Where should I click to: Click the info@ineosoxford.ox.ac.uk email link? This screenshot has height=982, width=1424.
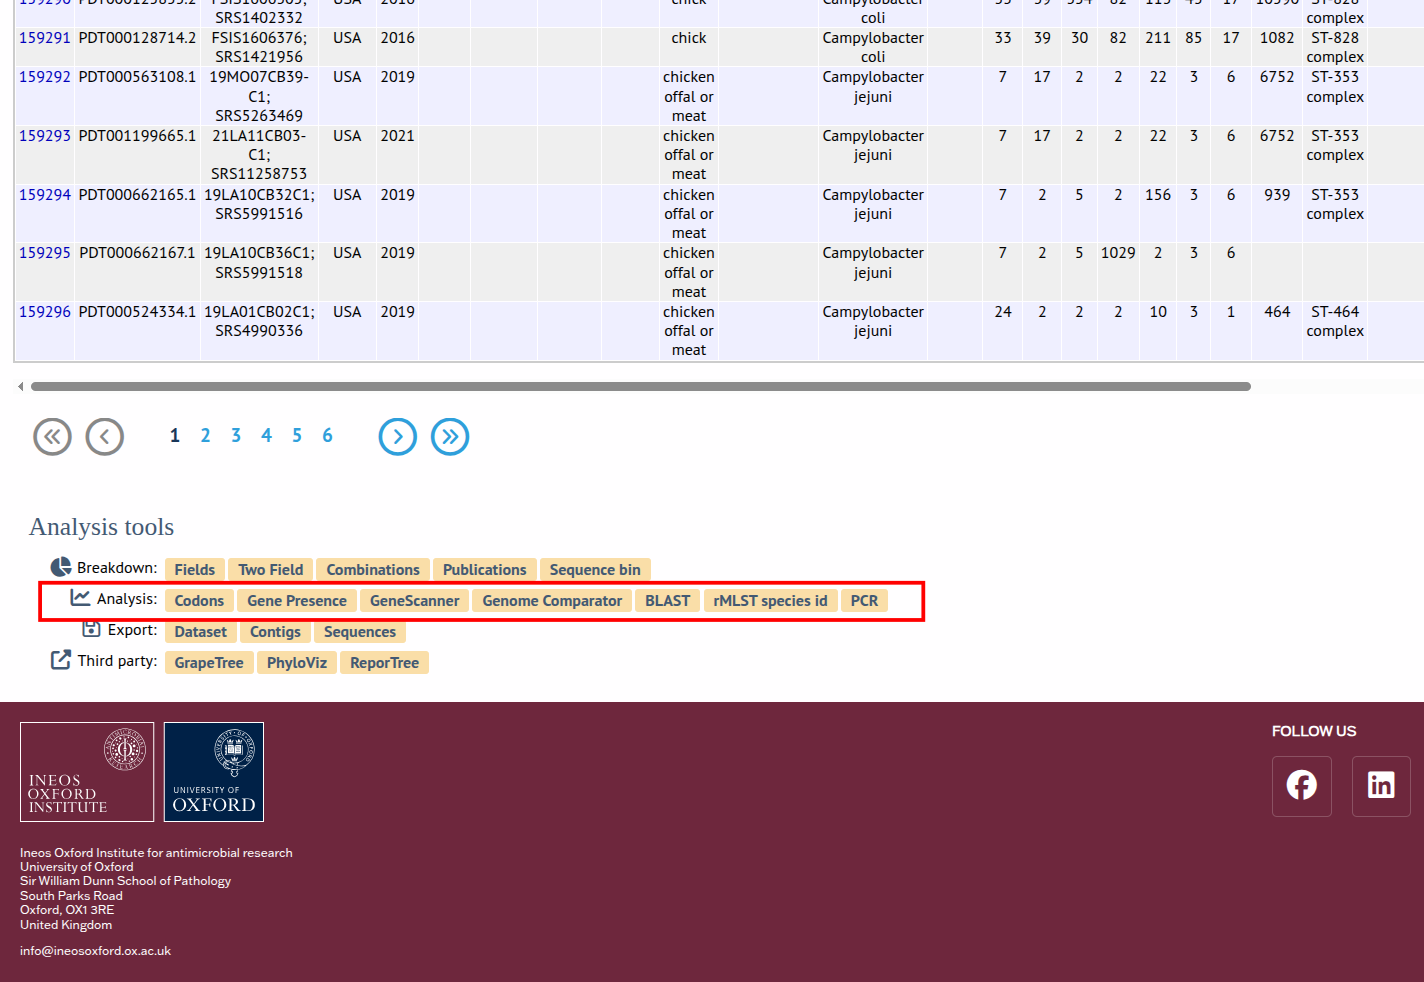(95, 951)
